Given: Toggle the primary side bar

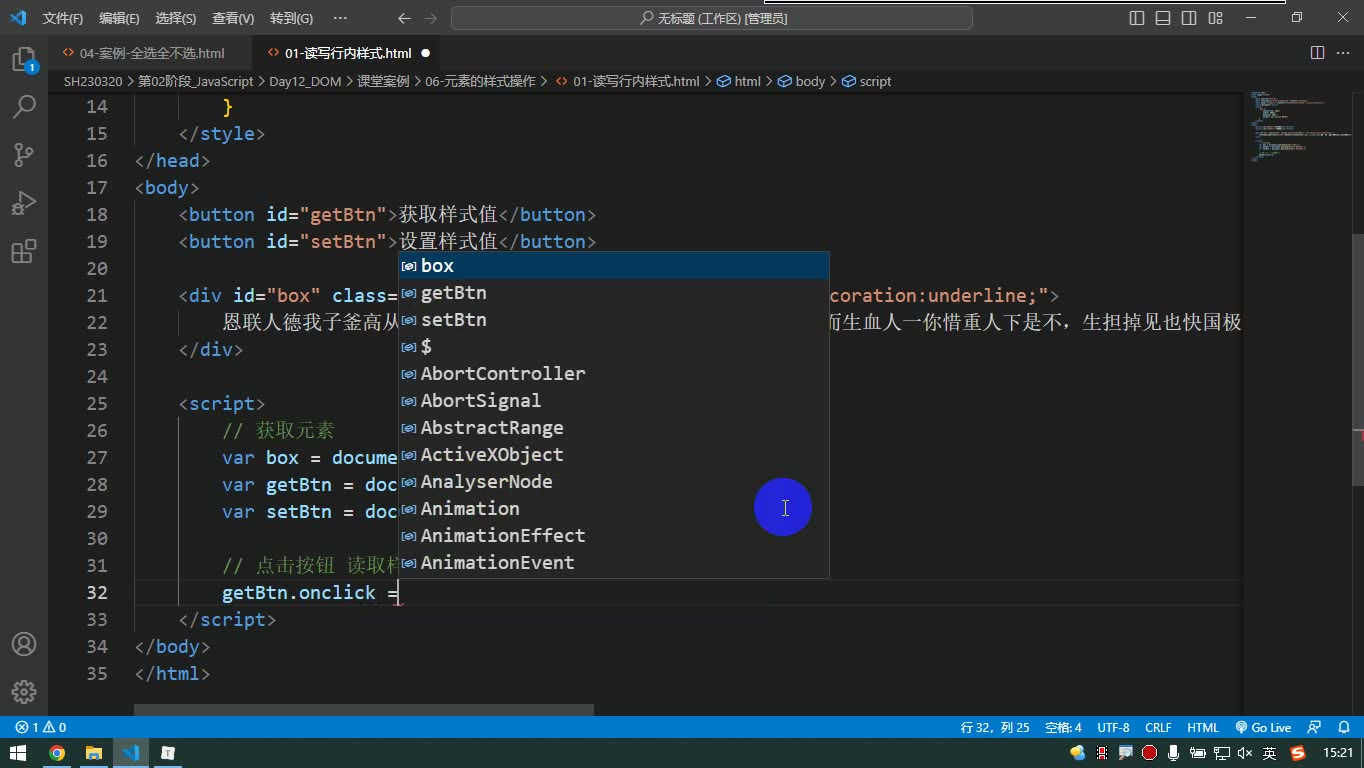Looking at the screenshot, I should click(x=1137, y=18).
